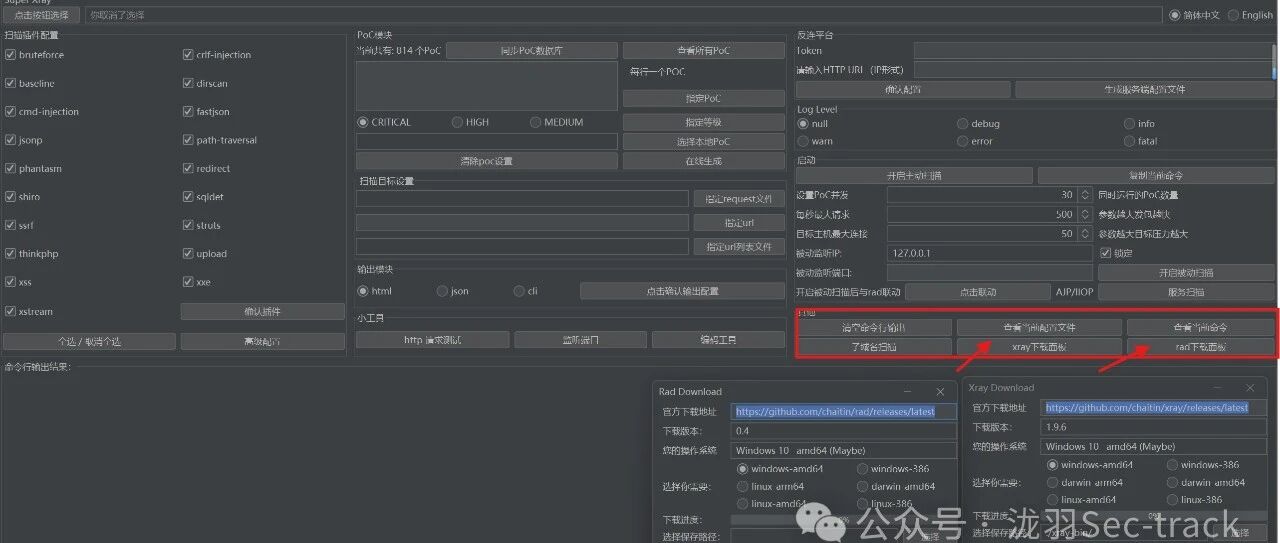The image size is (1280, 543).
Task: Adjust the 每秒最大请求 spinner arrows
Action: pyautogui.click(x=1086, y=214)
